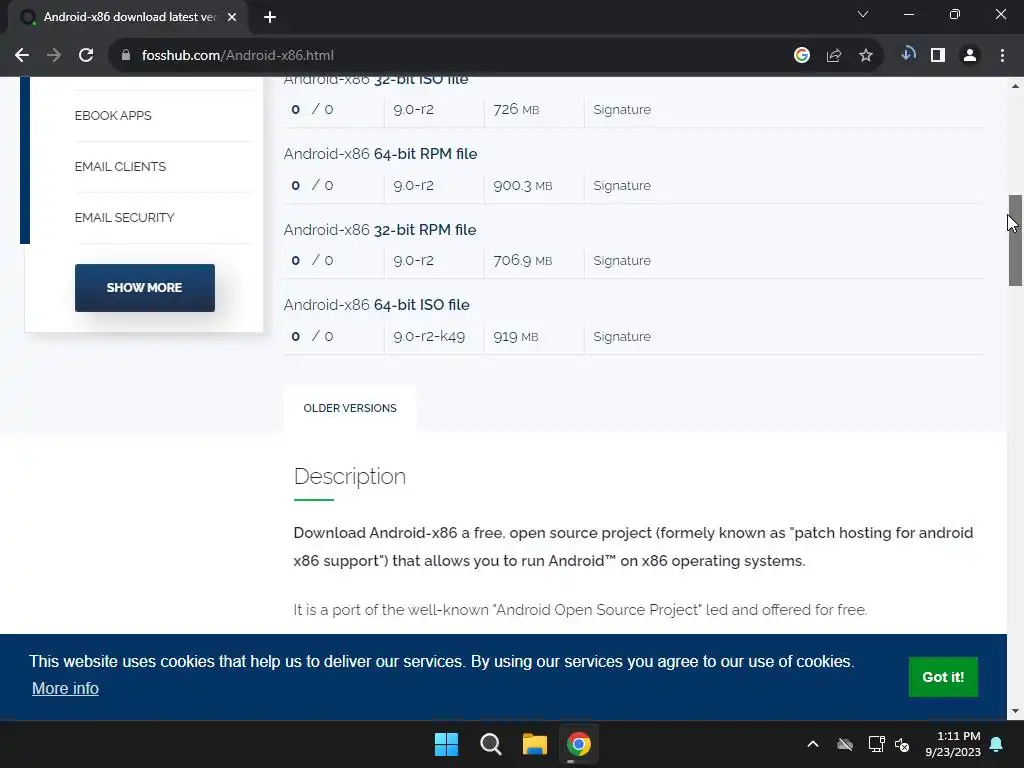
Task: Go back to the previous page
Action: tap(22, 56)
